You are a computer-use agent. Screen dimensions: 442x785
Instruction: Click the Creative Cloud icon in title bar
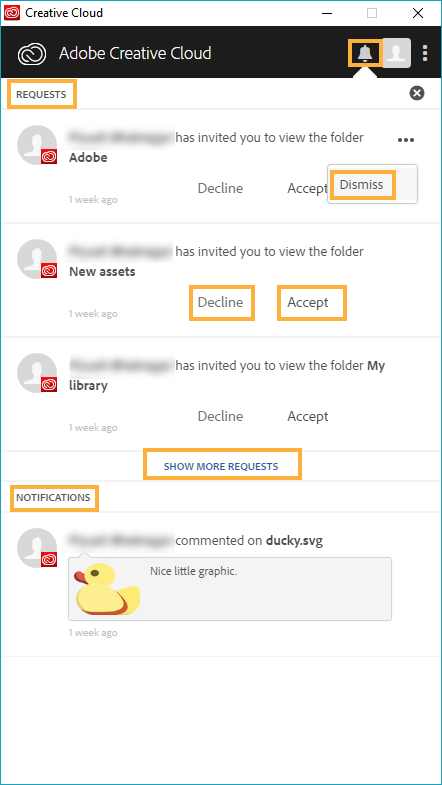pos(12,13)
